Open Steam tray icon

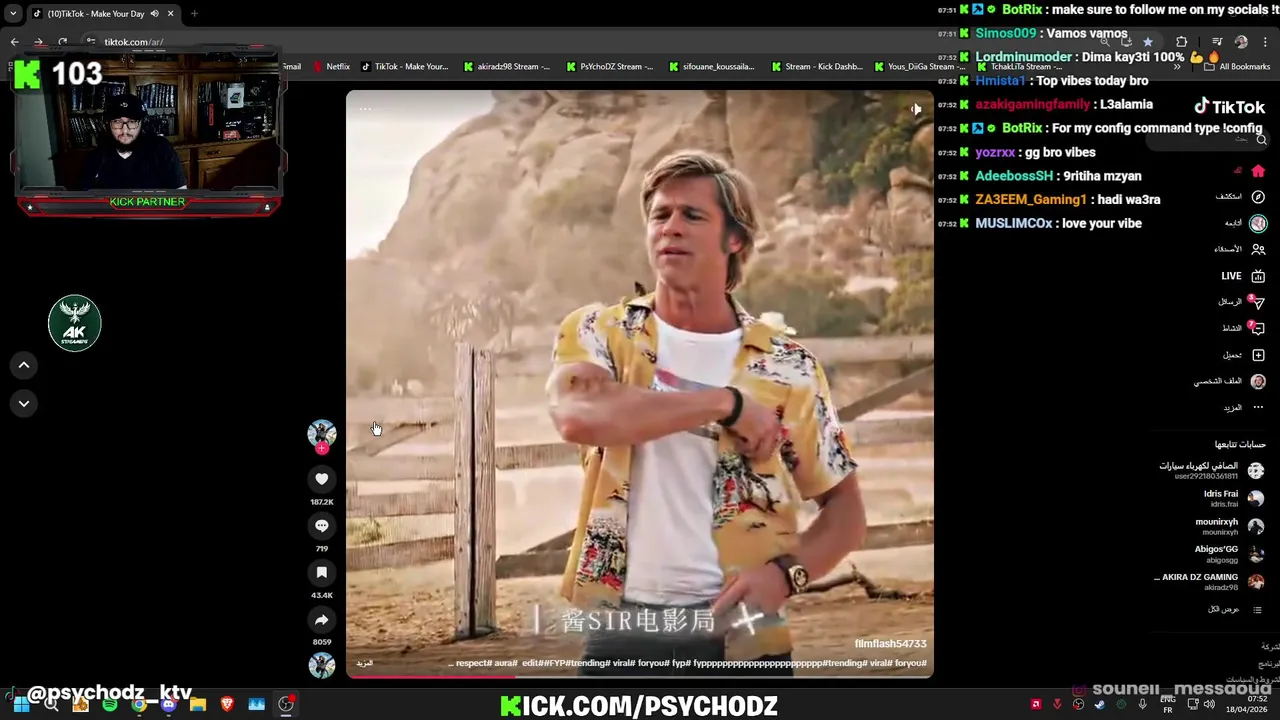tap(1099, 705)
